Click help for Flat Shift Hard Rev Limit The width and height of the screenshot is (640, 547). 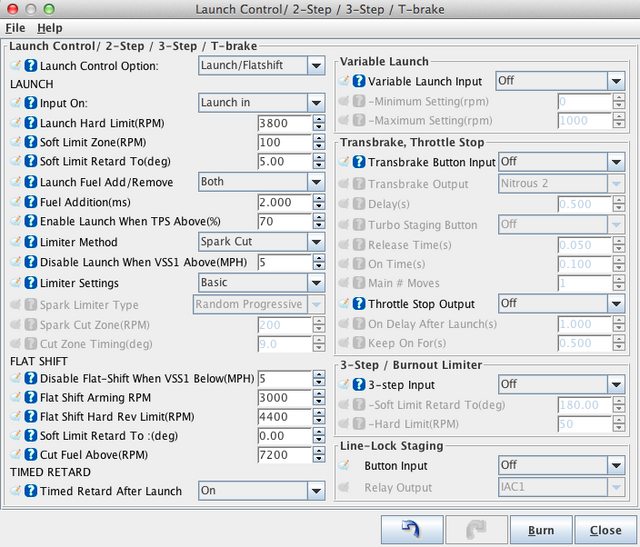pos(31,416)
